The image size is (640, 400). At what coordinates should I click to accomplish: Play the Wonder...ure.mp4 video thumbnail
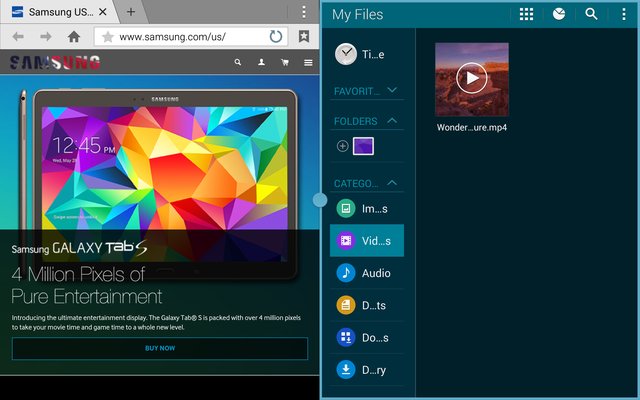472,79
